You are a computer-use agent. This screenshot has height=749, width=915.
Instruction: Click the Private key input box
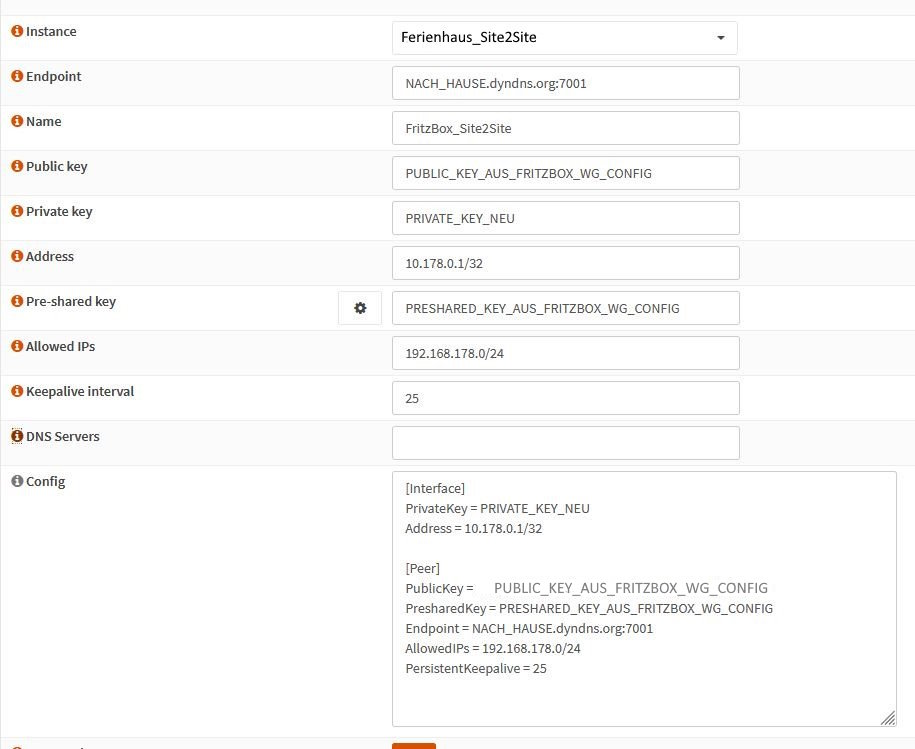point(565,219)
